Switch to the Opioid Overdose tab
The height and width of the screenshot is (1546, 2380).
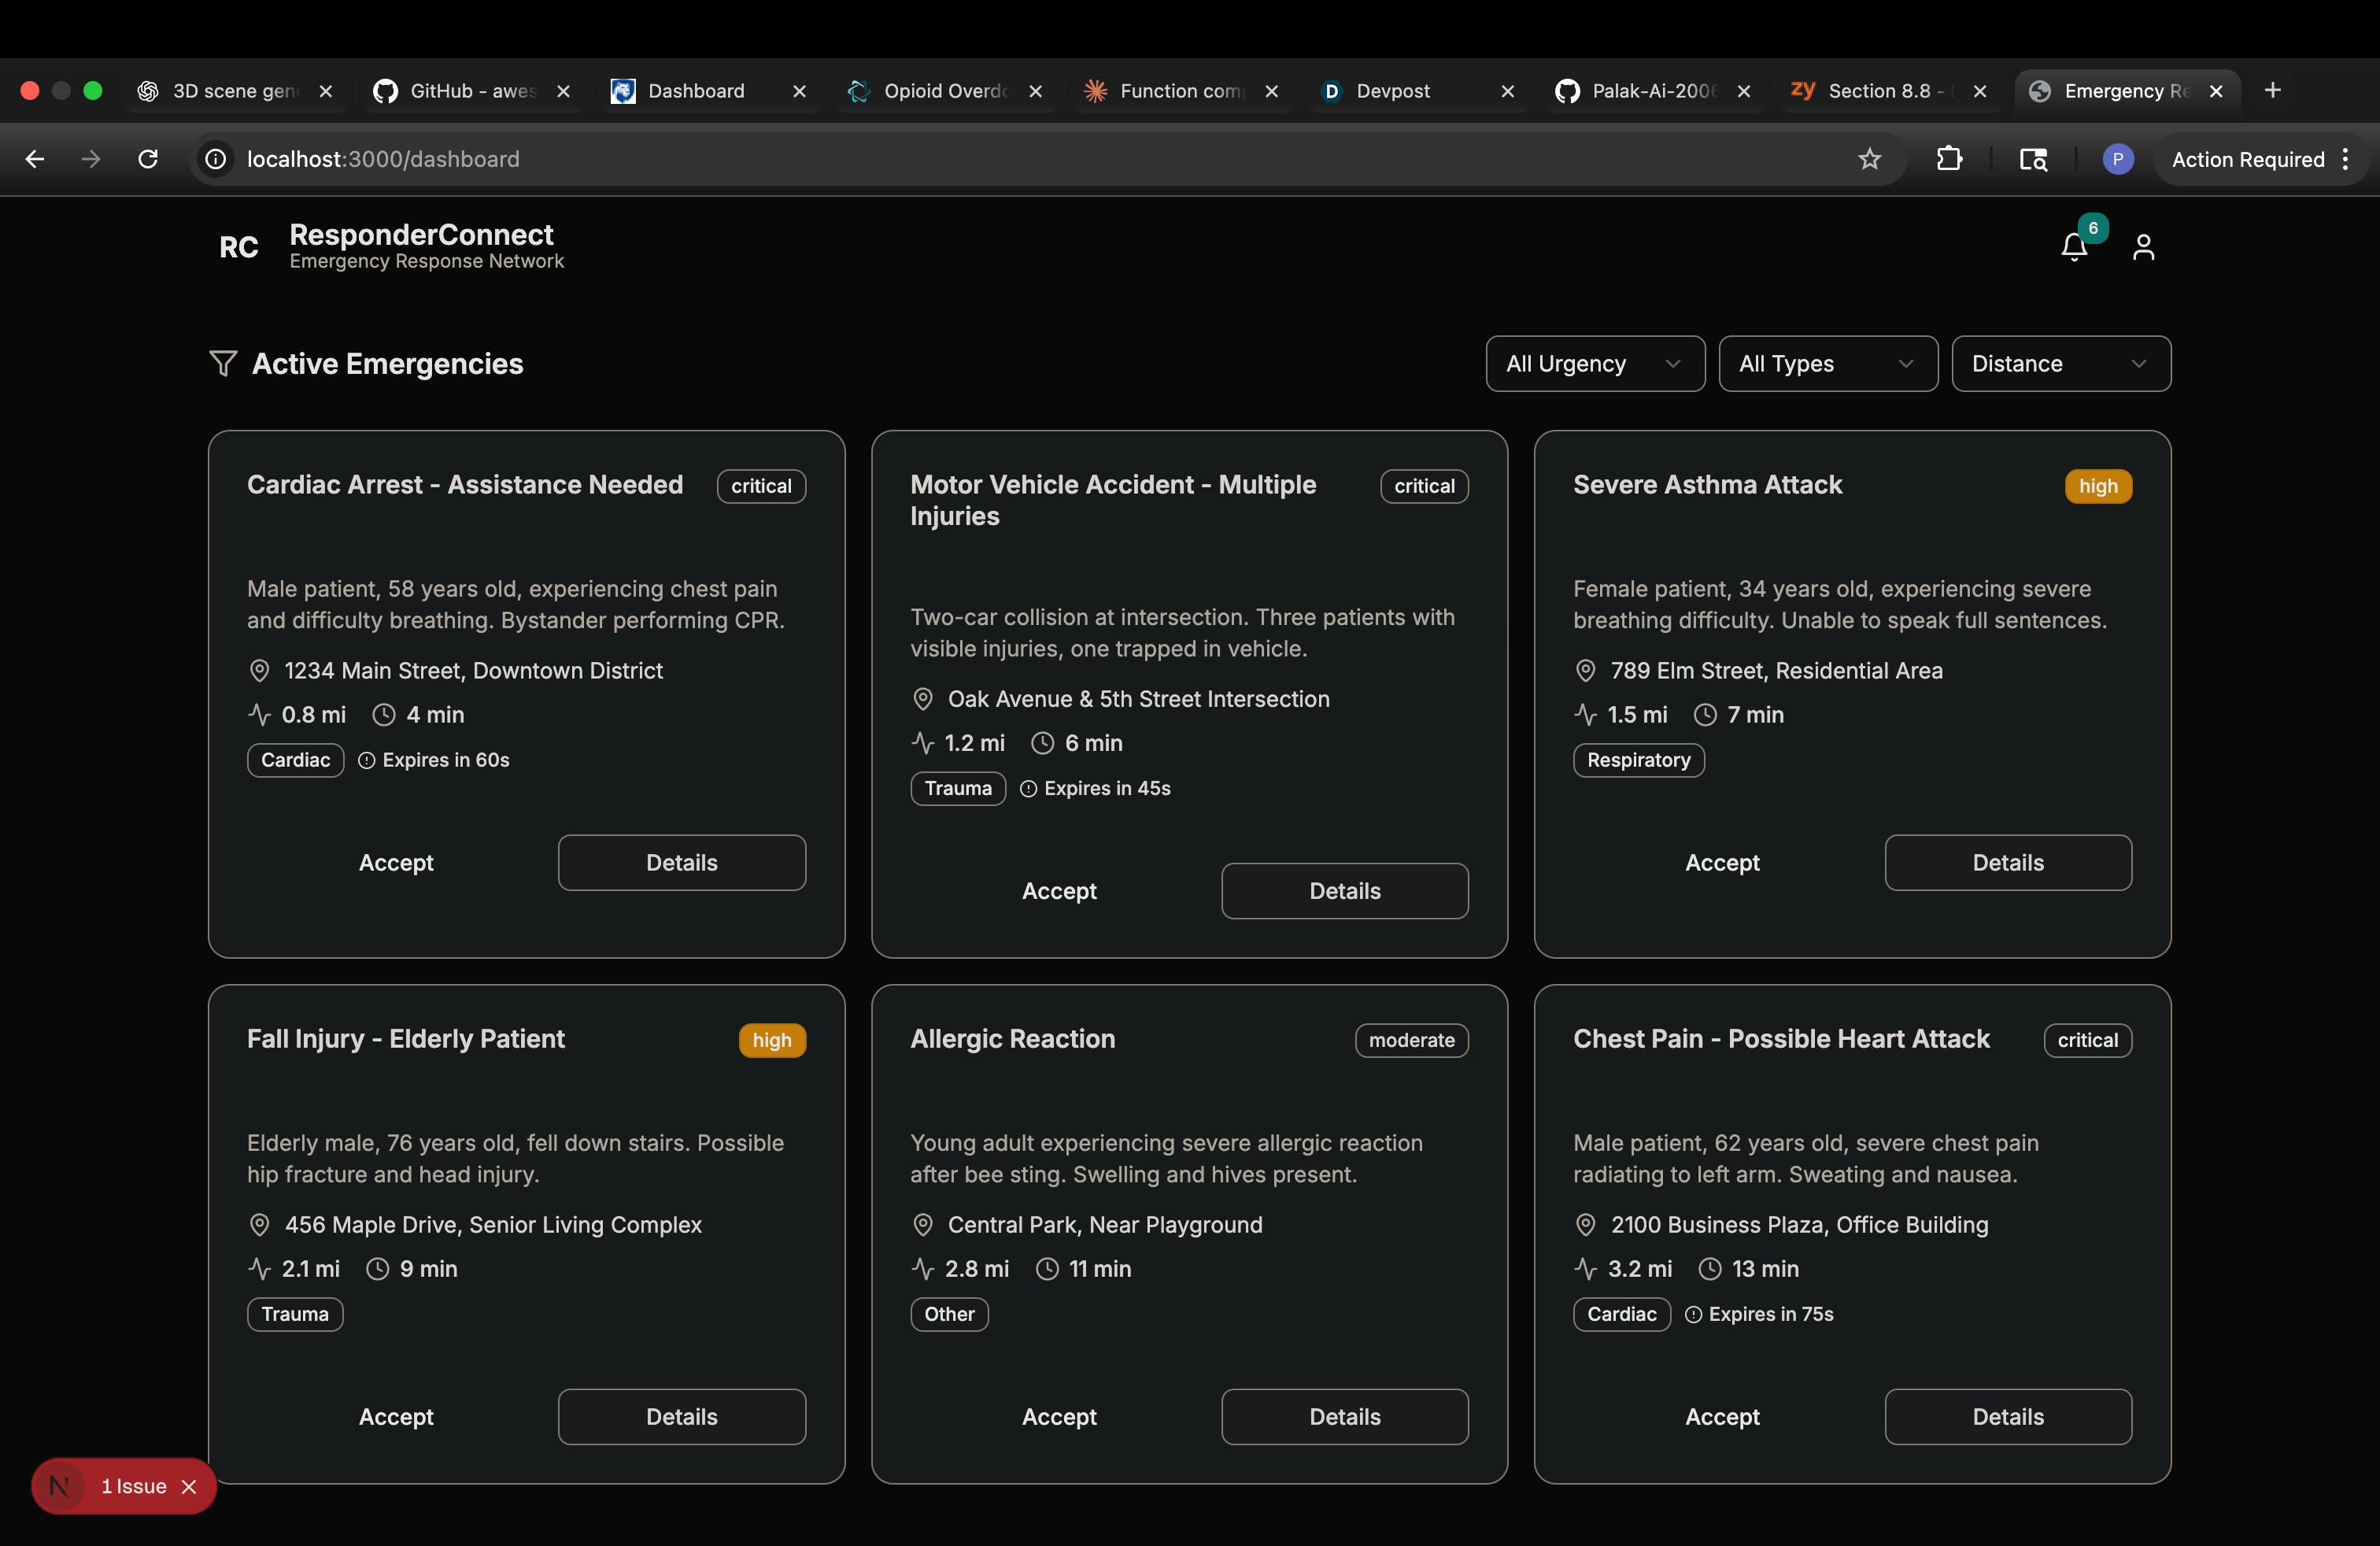(x=944, y=91)
